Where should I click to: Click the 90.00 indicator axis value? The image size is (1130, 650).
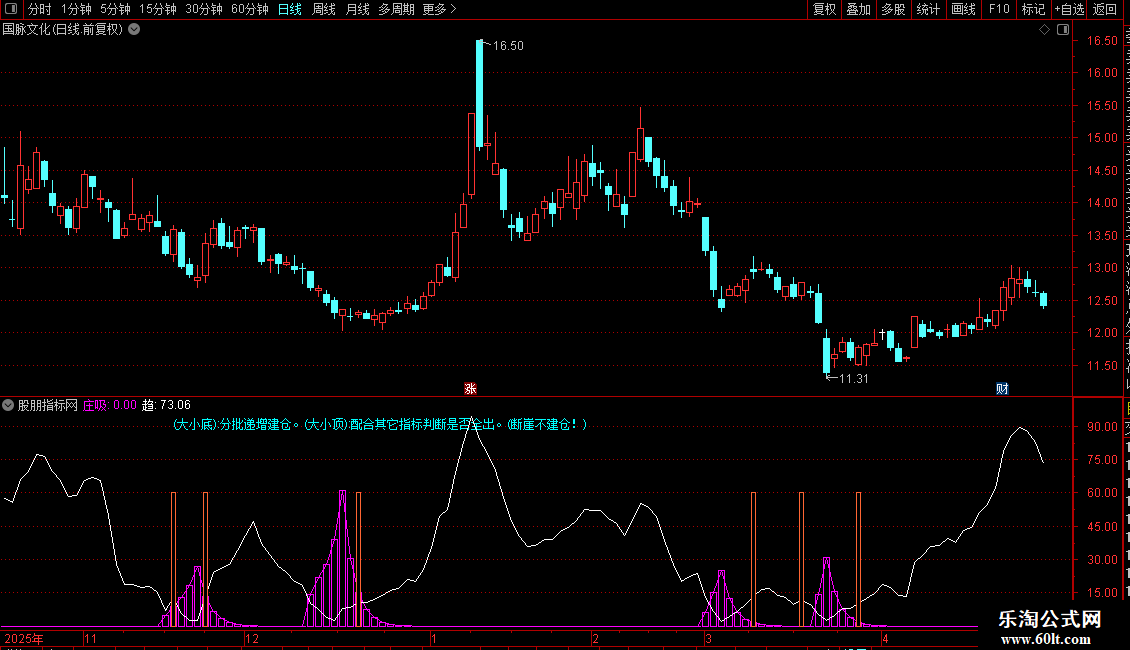pyautogui.click(x=1102, y=427)
